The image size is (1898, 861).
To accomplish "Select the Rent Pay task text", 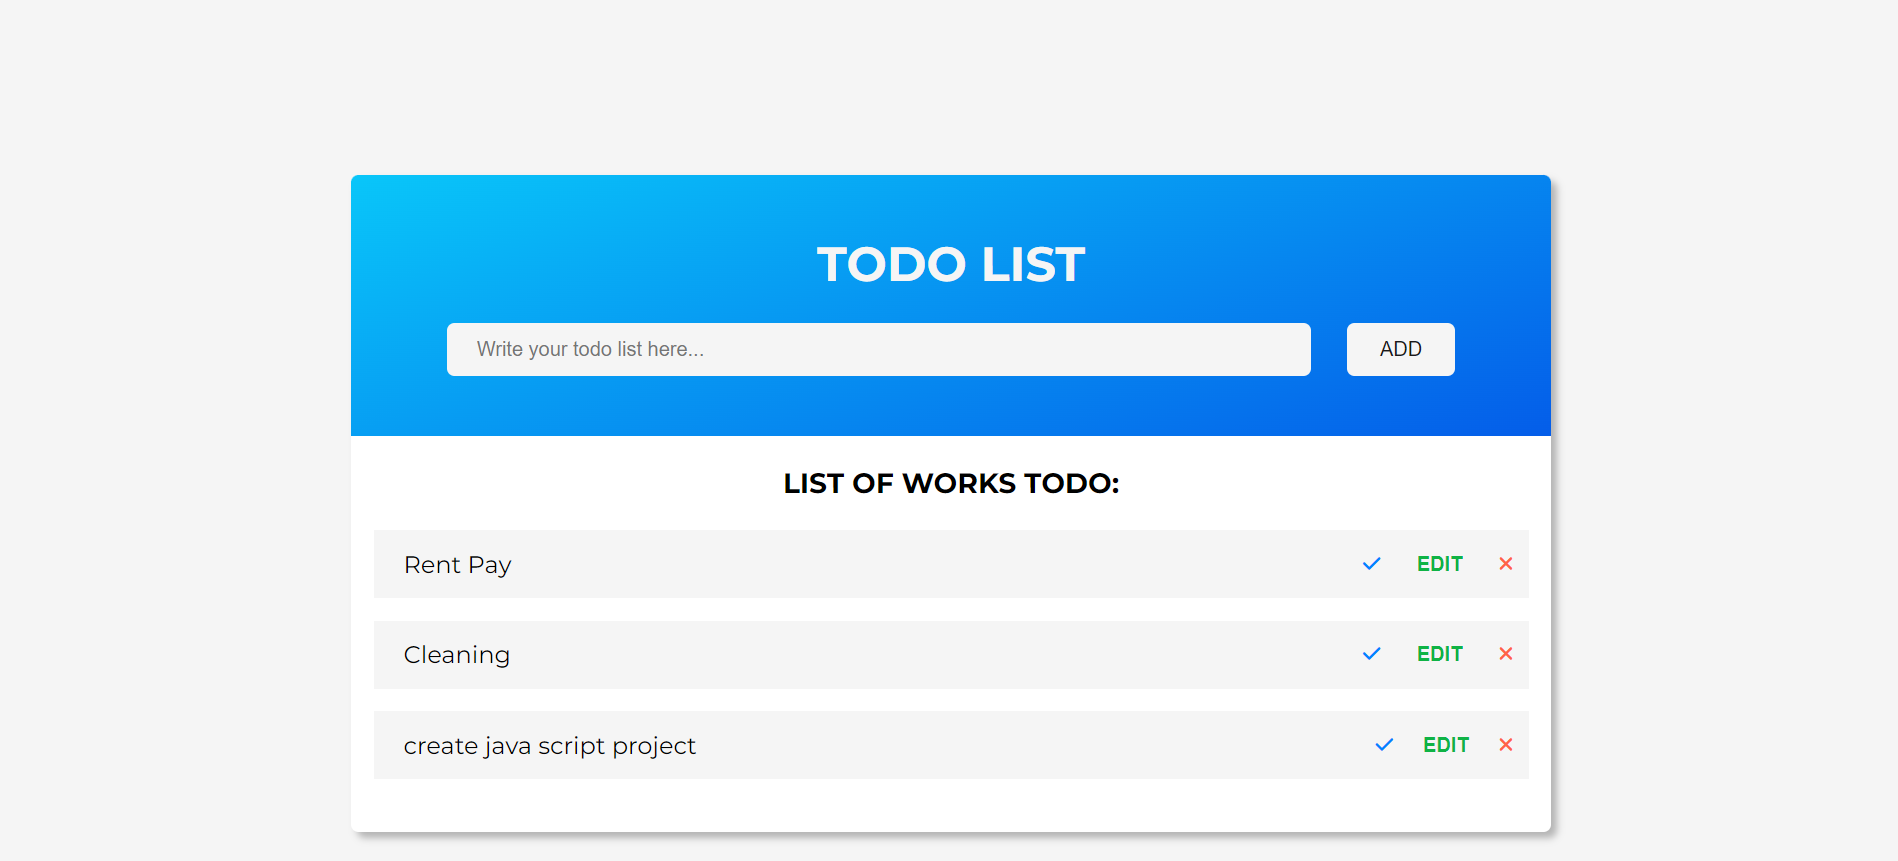I will (x=457, y=565).
